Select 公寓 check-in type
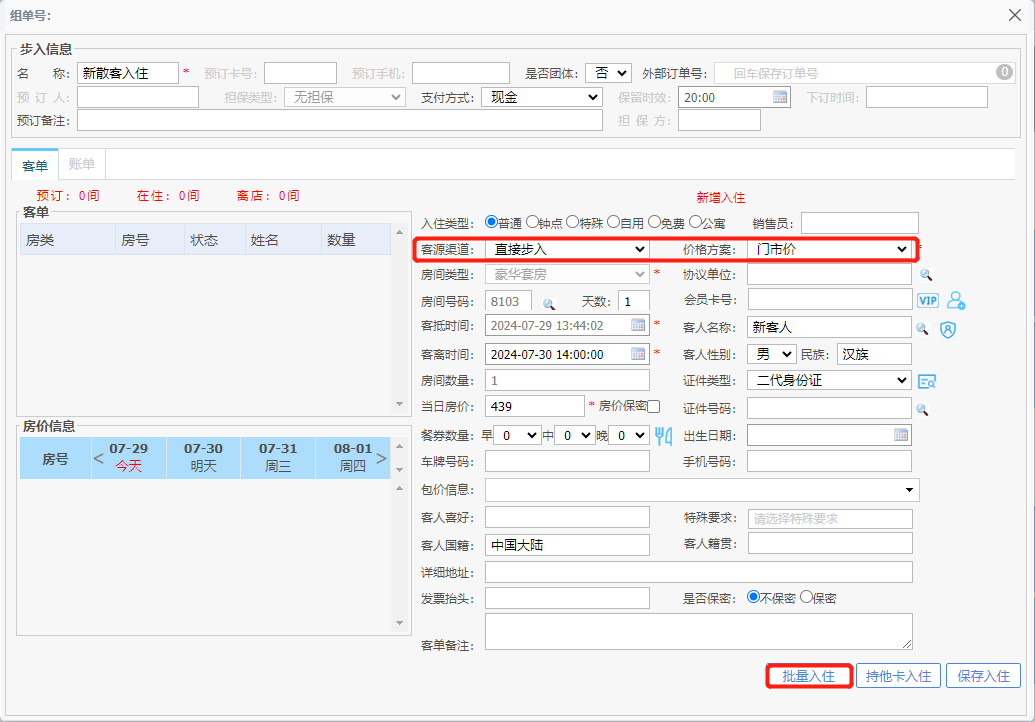 click(696, 222)
